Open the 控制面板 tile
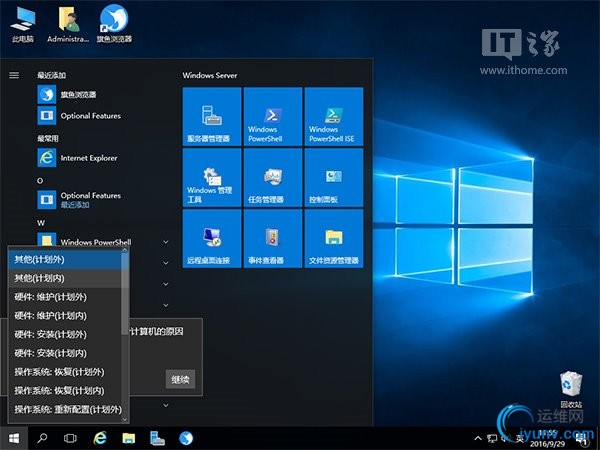600x450 pixels. [334, 178]
